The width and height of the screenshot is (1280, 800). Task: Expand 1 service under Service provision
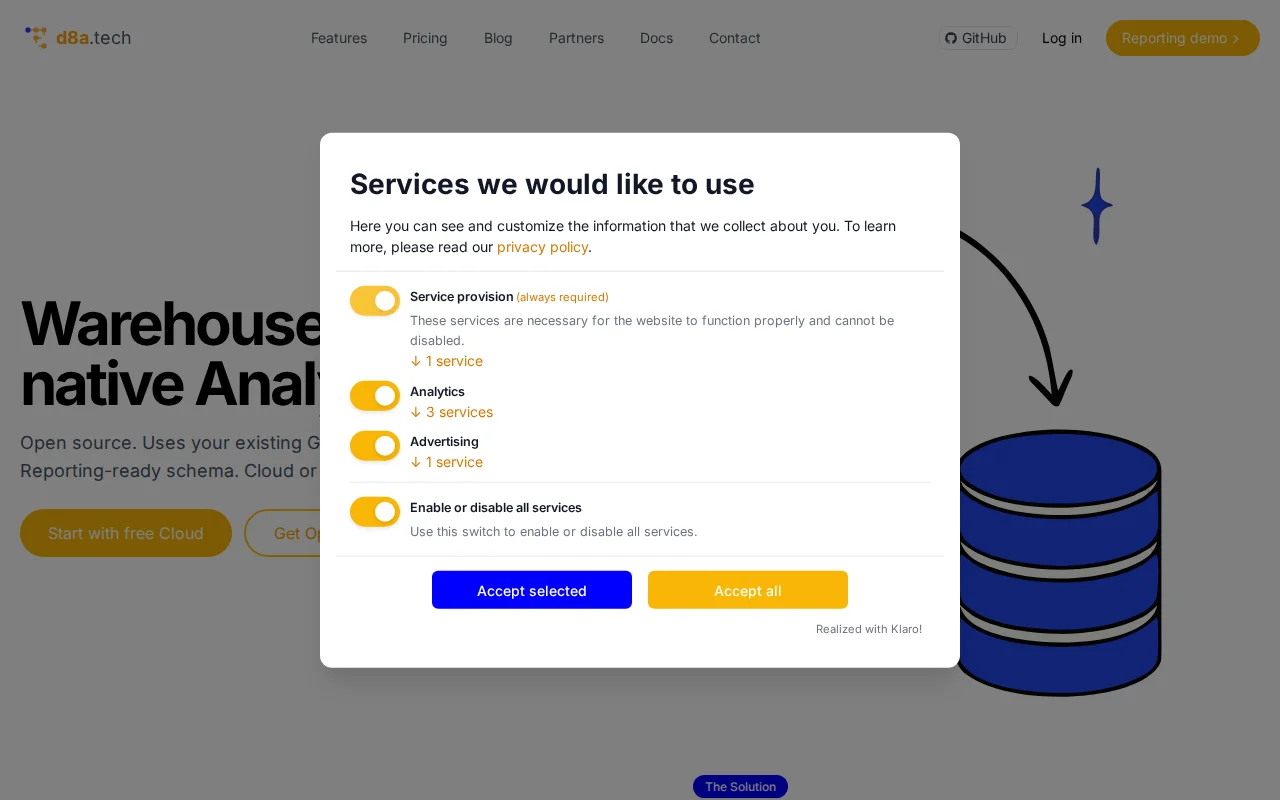446,361
